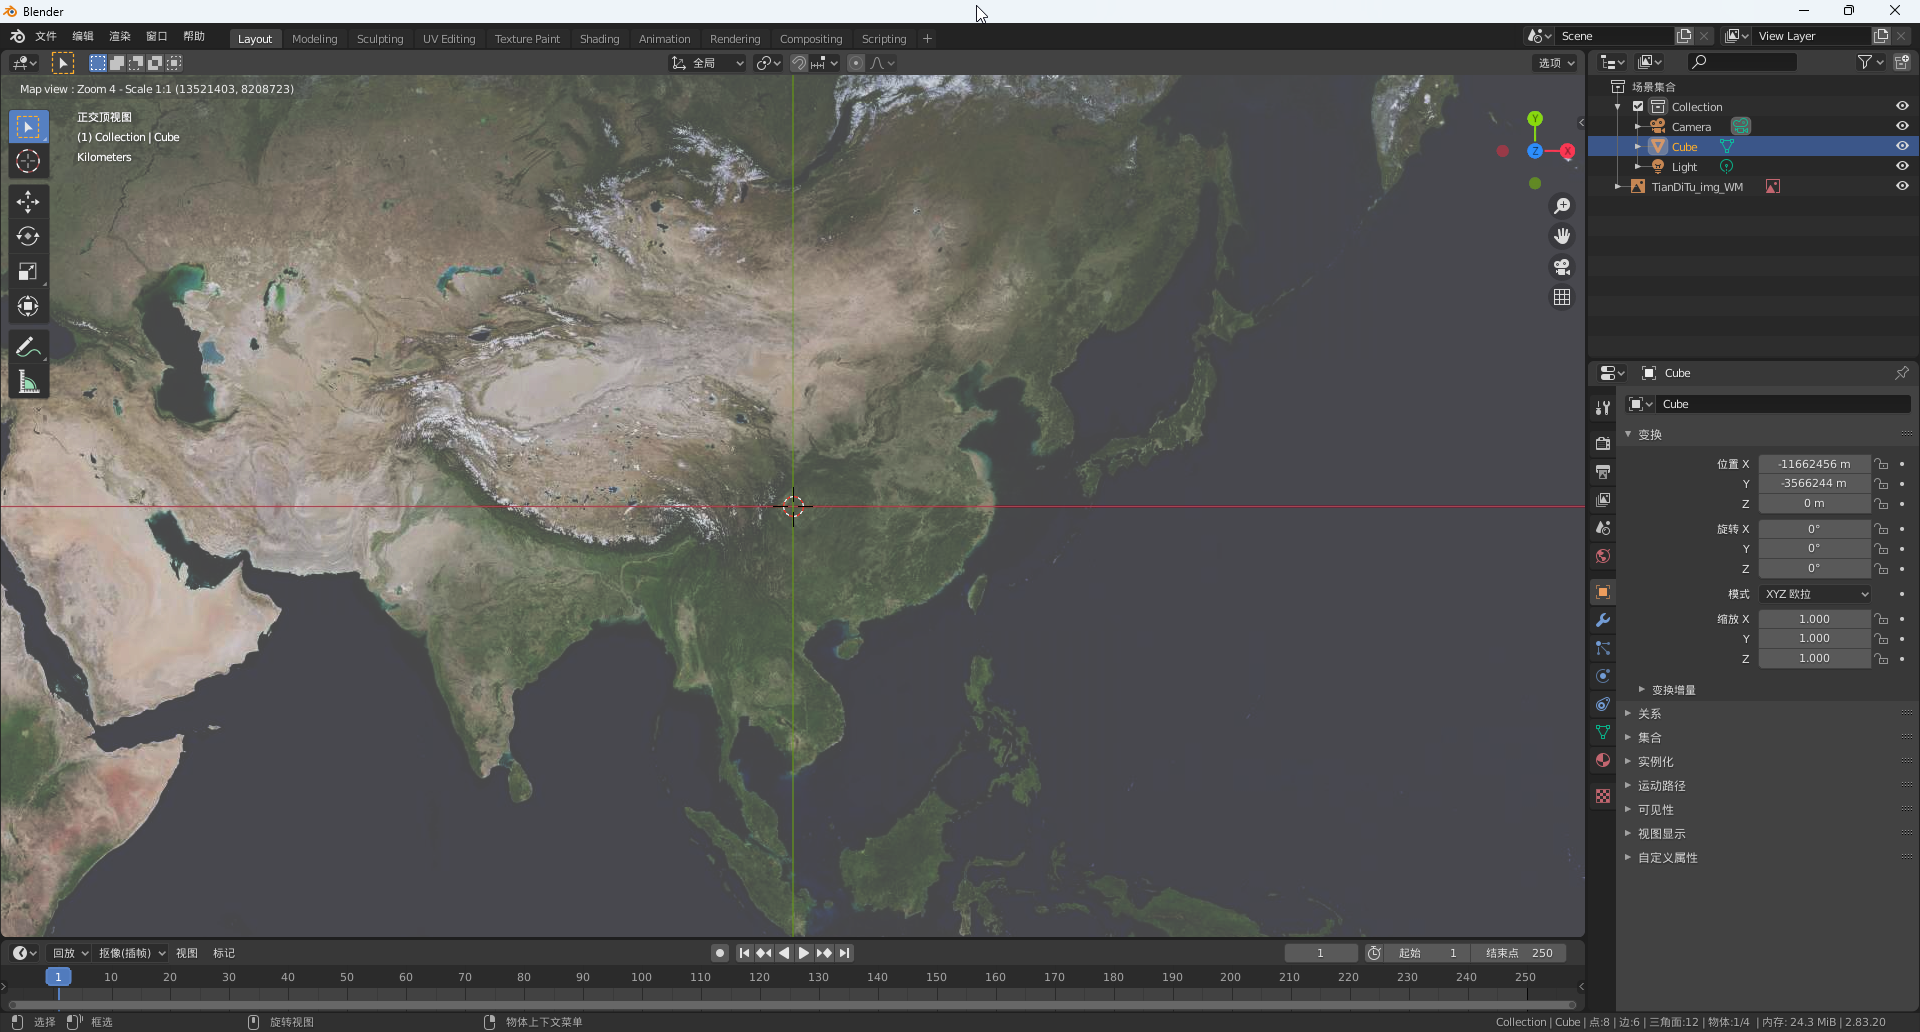The width and height of the screenshot is (1920, 1032).
Task: Open the Object Data mesh properties tab
Action: click(1603, 732)
